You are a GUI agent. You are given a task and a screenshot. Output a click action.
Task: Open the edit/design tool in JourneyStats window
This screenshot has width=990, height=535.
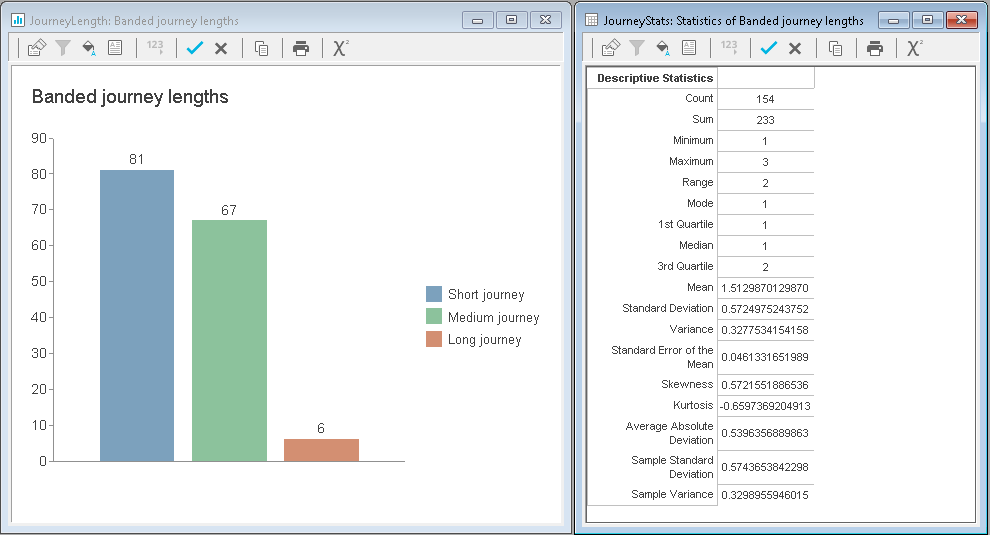pos(611,48)
